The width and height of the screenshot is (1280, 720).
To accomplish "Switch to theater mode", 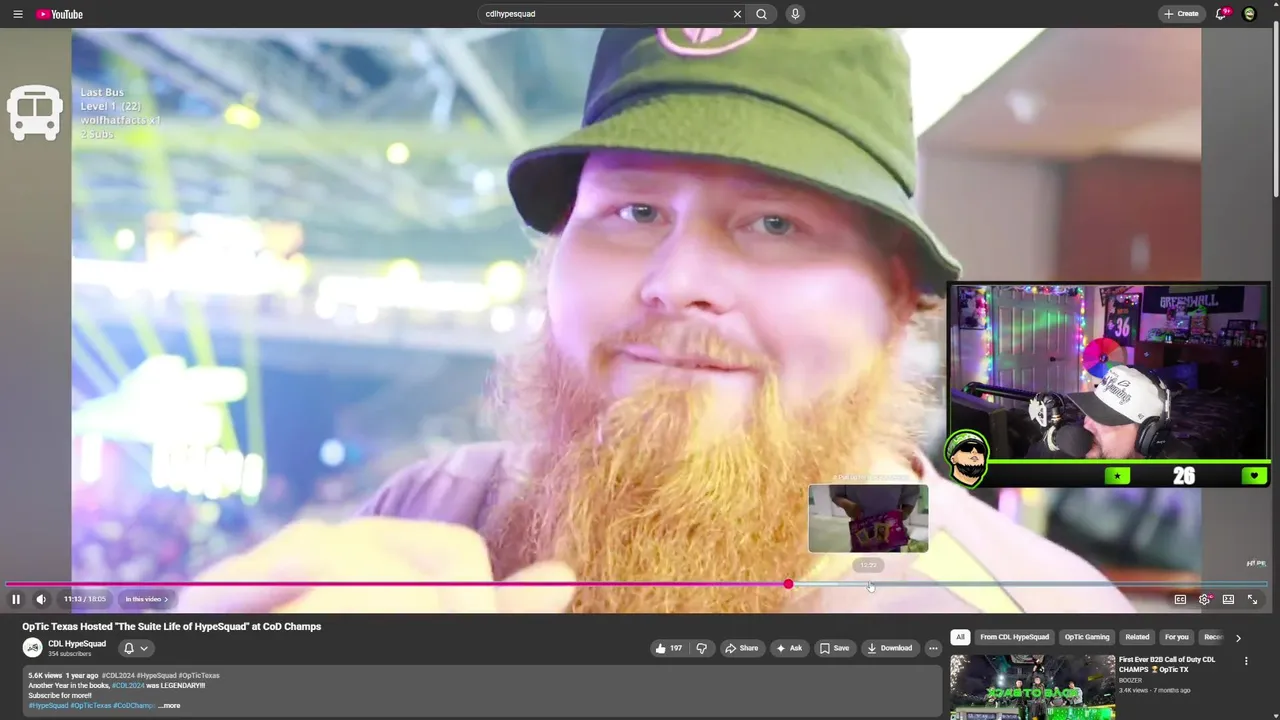I will pyautogui.click(x=1228, y=599).
